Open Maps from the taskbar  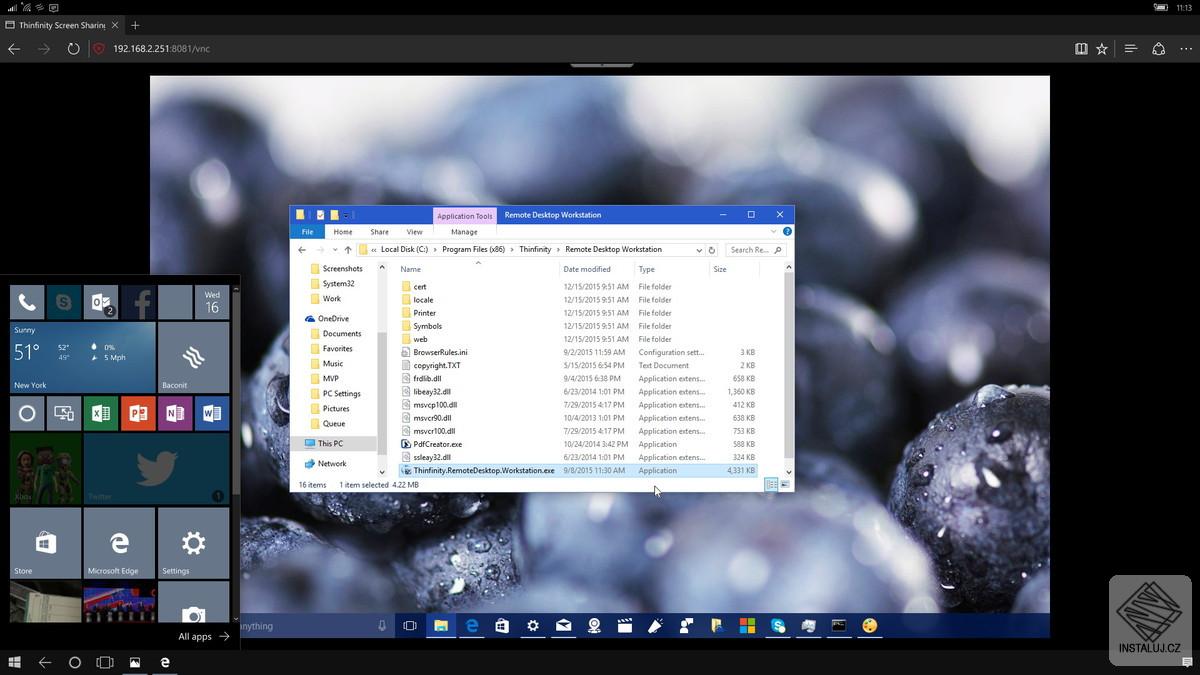[594, 625]
